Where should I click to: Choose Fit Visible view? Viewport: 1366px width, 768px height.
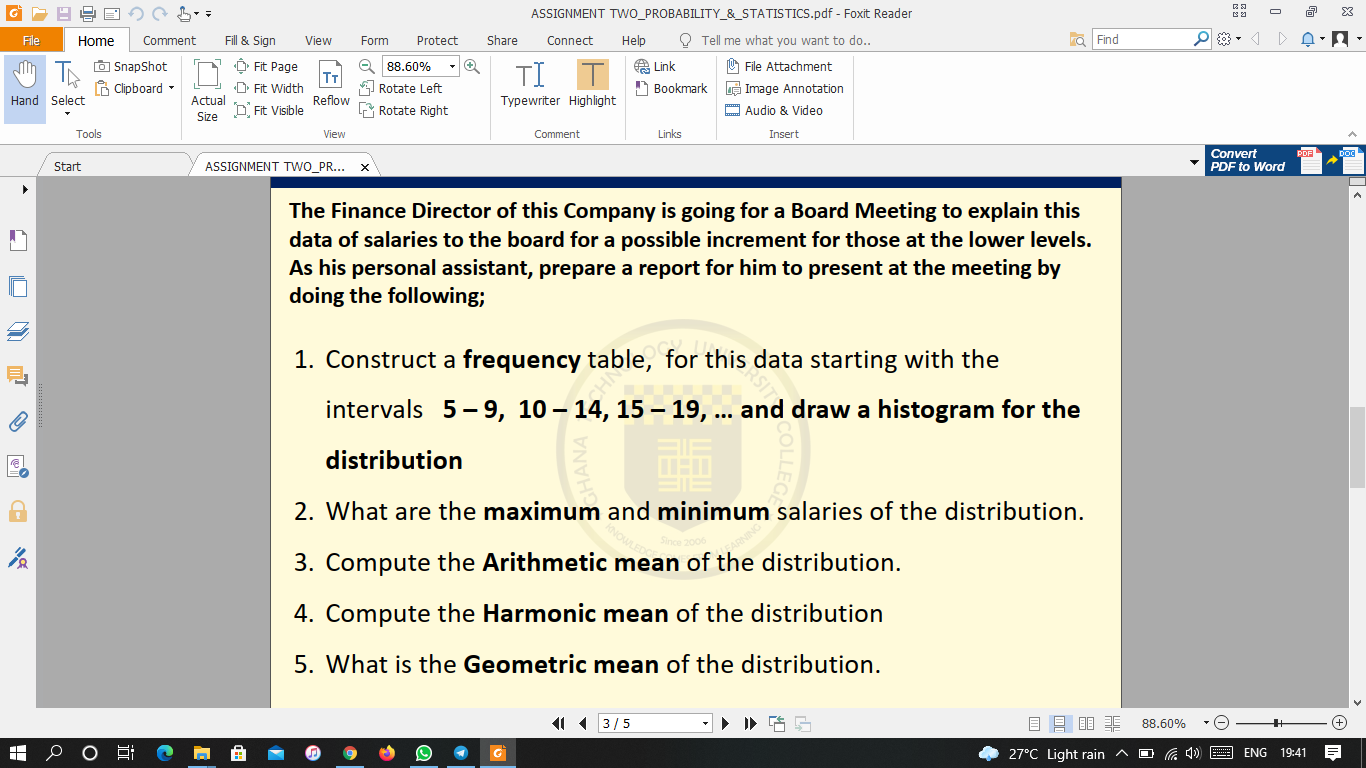tap(269, 110)
